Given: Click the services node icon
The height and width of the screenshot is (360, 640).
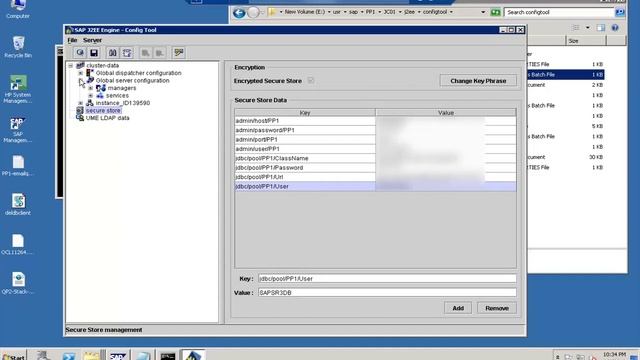Looking at the screenshot, I should pos(100,96).
